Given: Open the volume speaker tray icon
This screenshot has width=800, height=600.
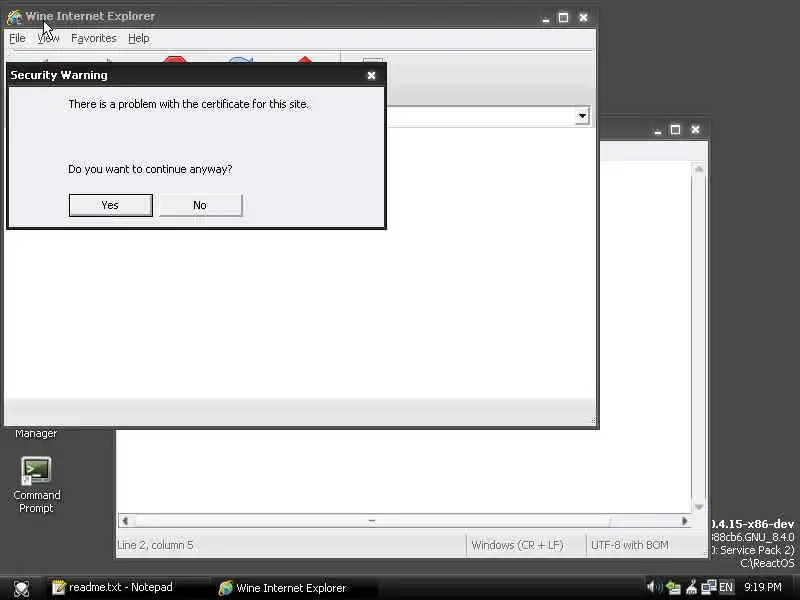Looking at the screenshot, I should [655, 587].
